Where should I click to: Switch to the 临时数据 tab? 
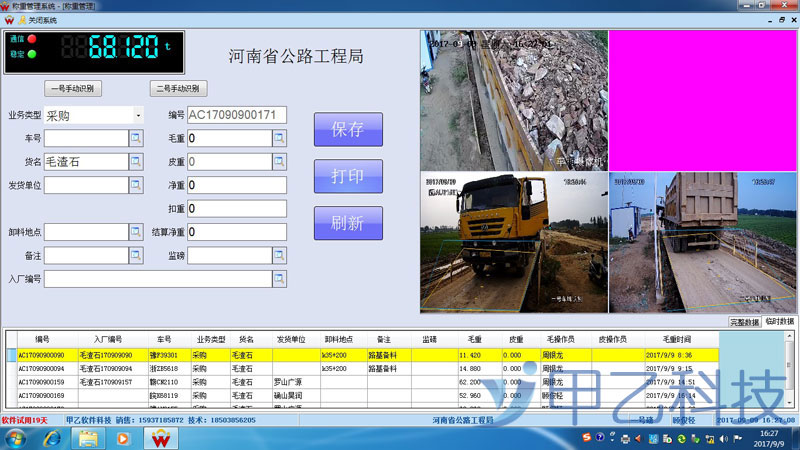click(780, 321)
